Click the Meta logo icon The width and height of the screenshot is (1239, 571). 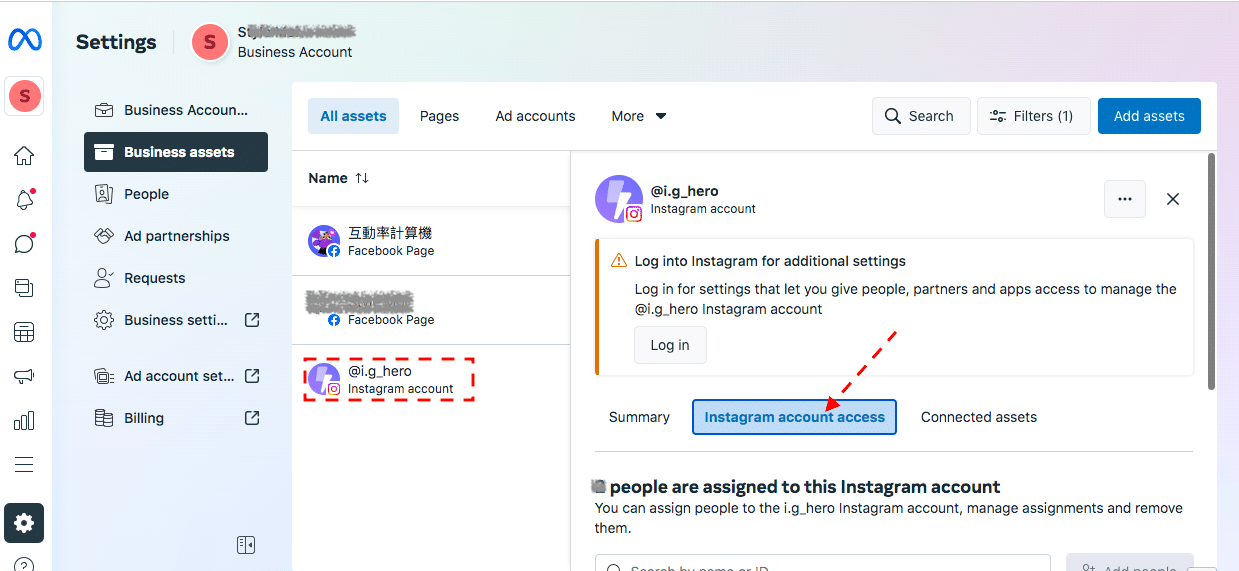tap(24, 40)
